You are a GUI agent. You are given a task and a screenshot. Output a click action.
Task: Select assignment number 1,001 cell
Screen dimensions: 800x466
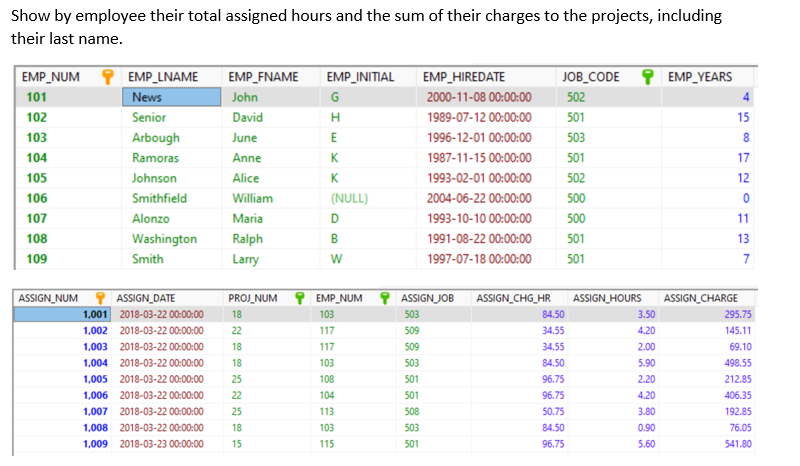pyautogui.click(x=62, y=314)
